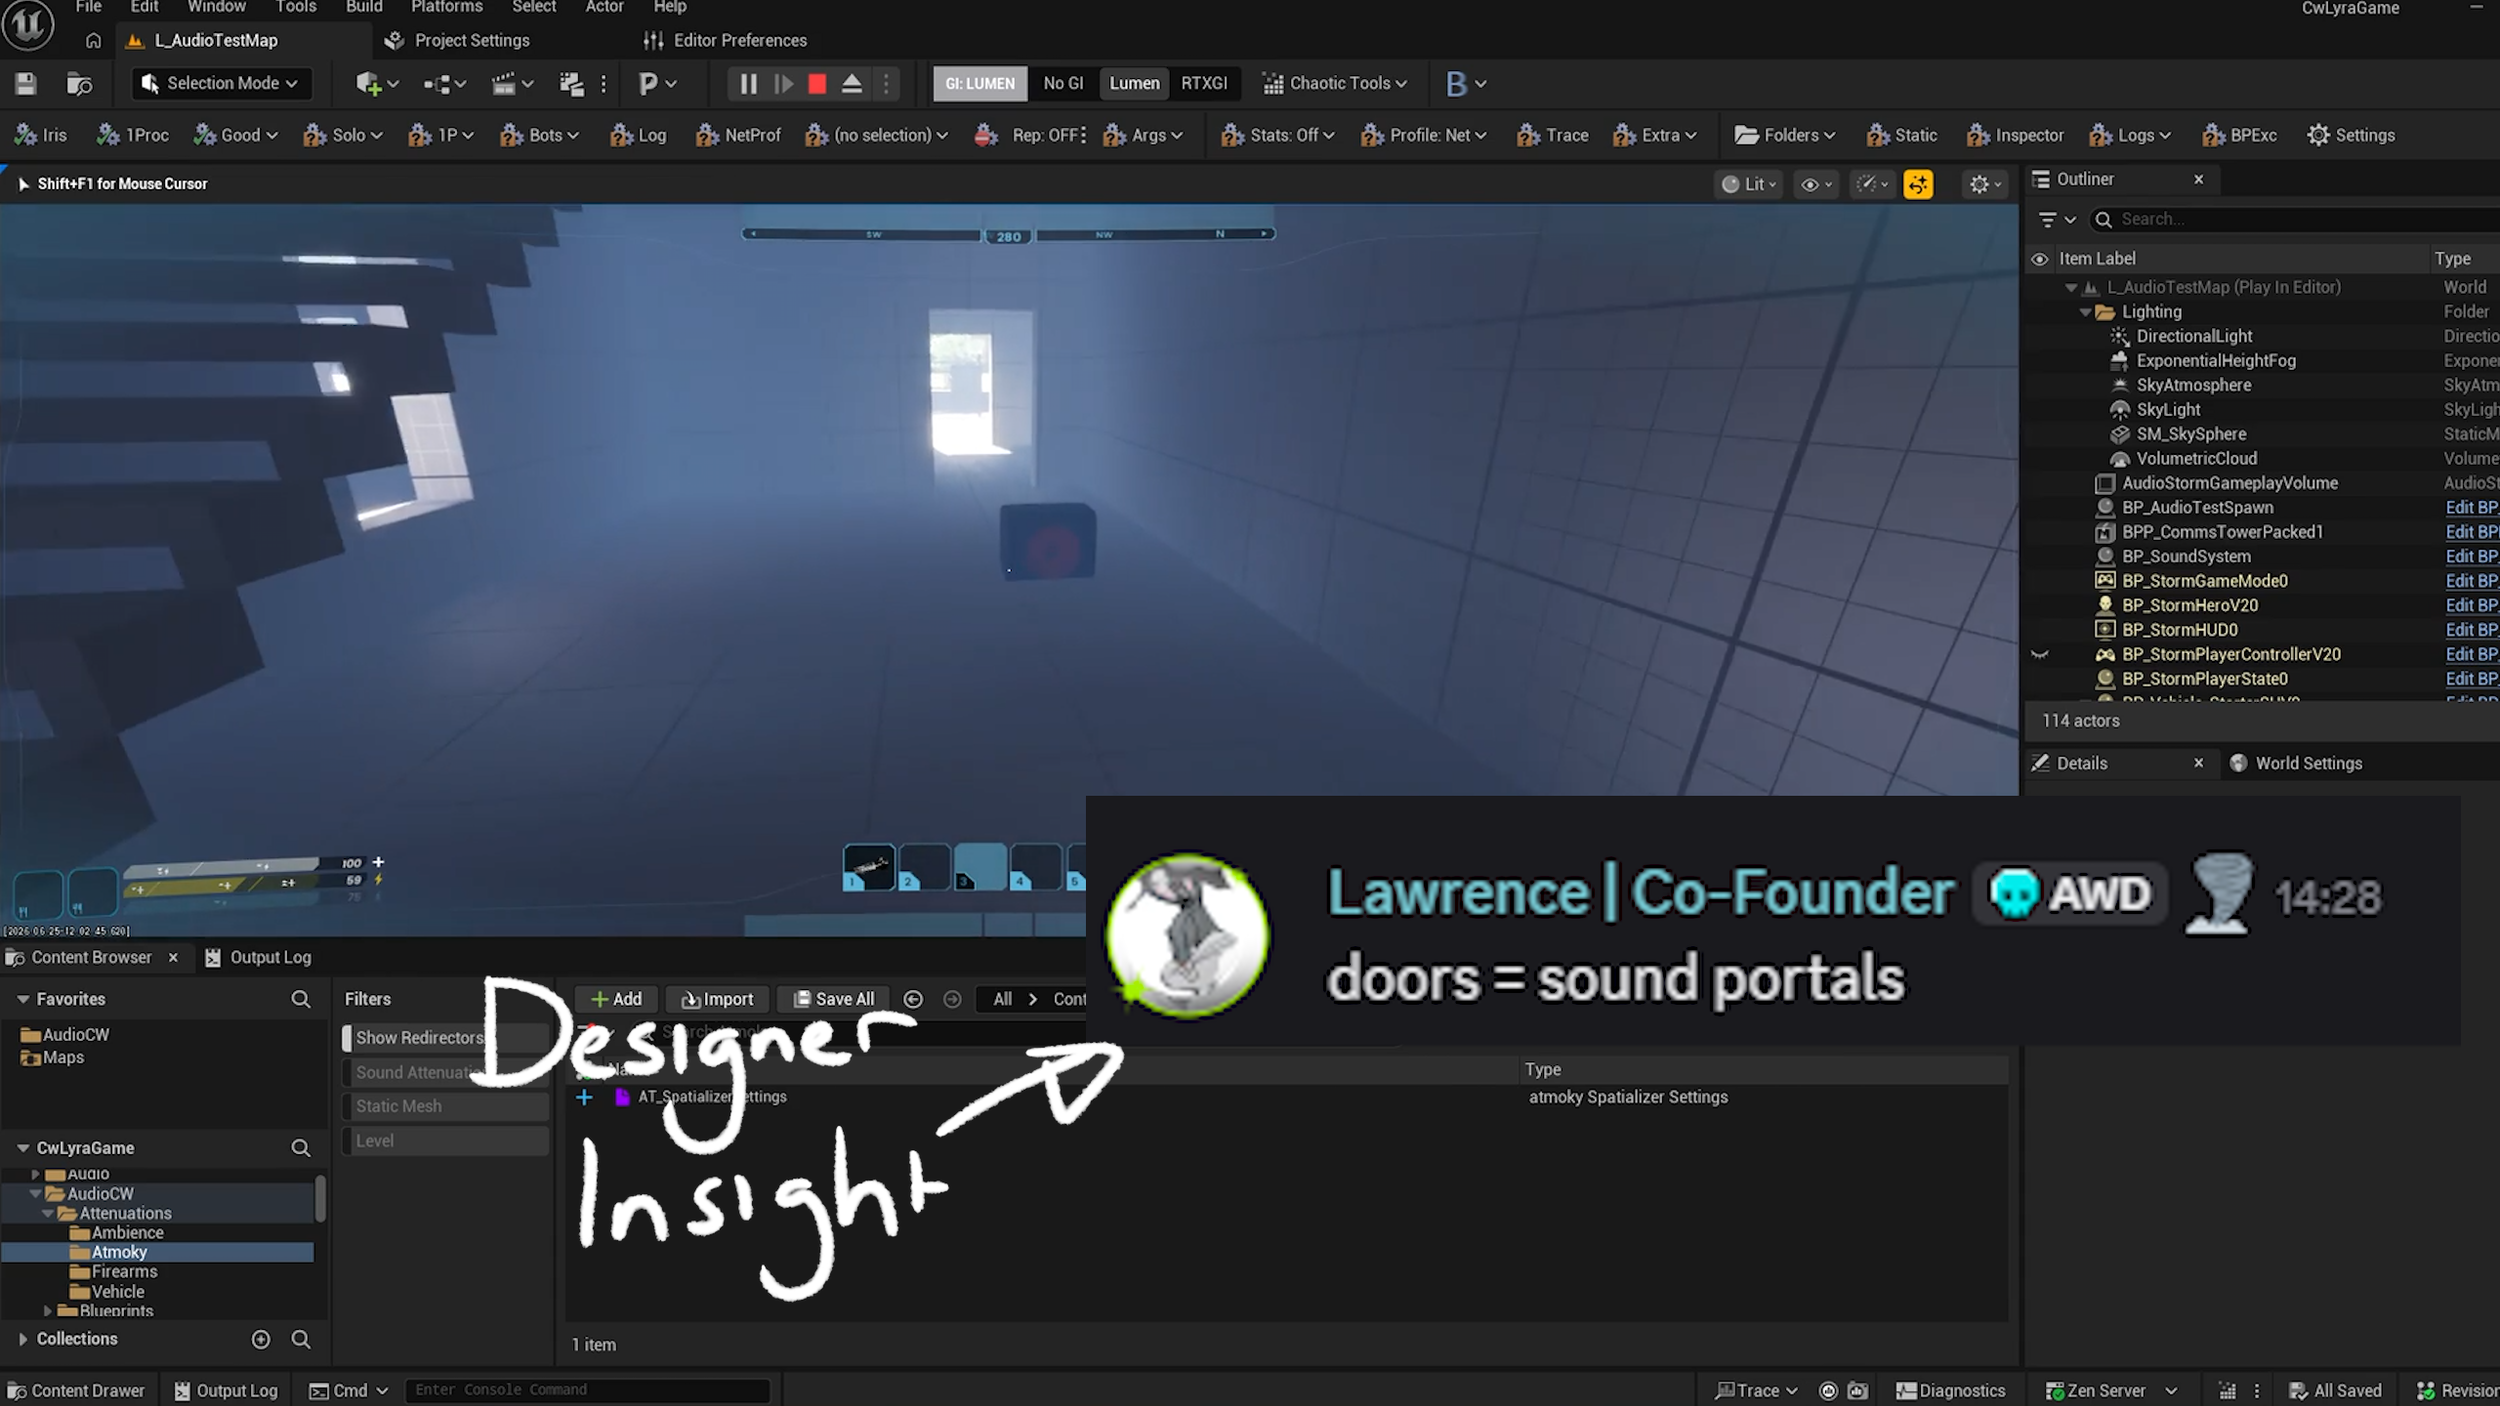Click the Import button
Image resolution: width=2500 pixels, height=1406 pixels.
pos(717,999)
